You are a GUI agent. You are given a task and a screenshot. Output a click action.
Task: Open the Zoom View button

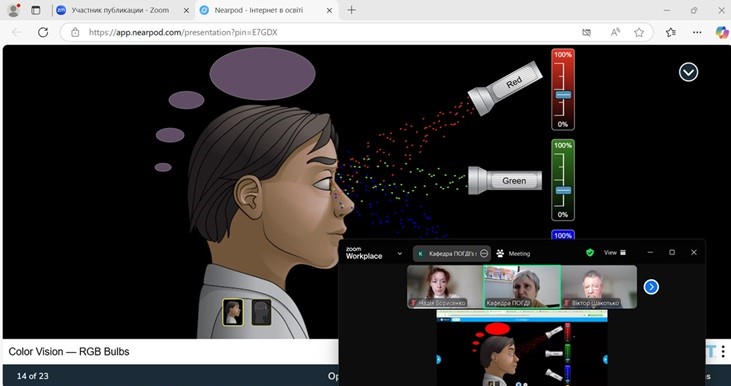pos(615,253)
